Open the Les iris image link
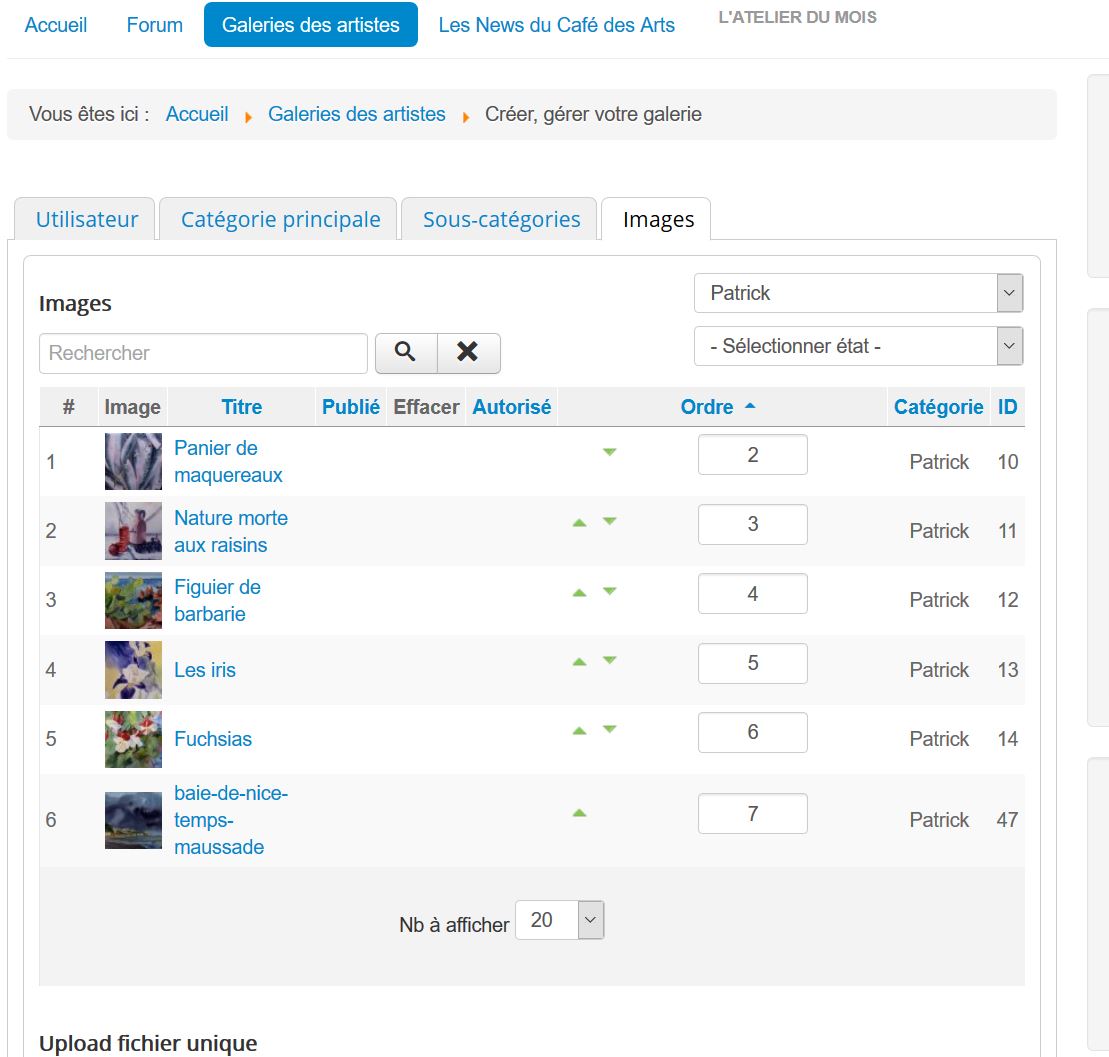 tap(205, 670)
